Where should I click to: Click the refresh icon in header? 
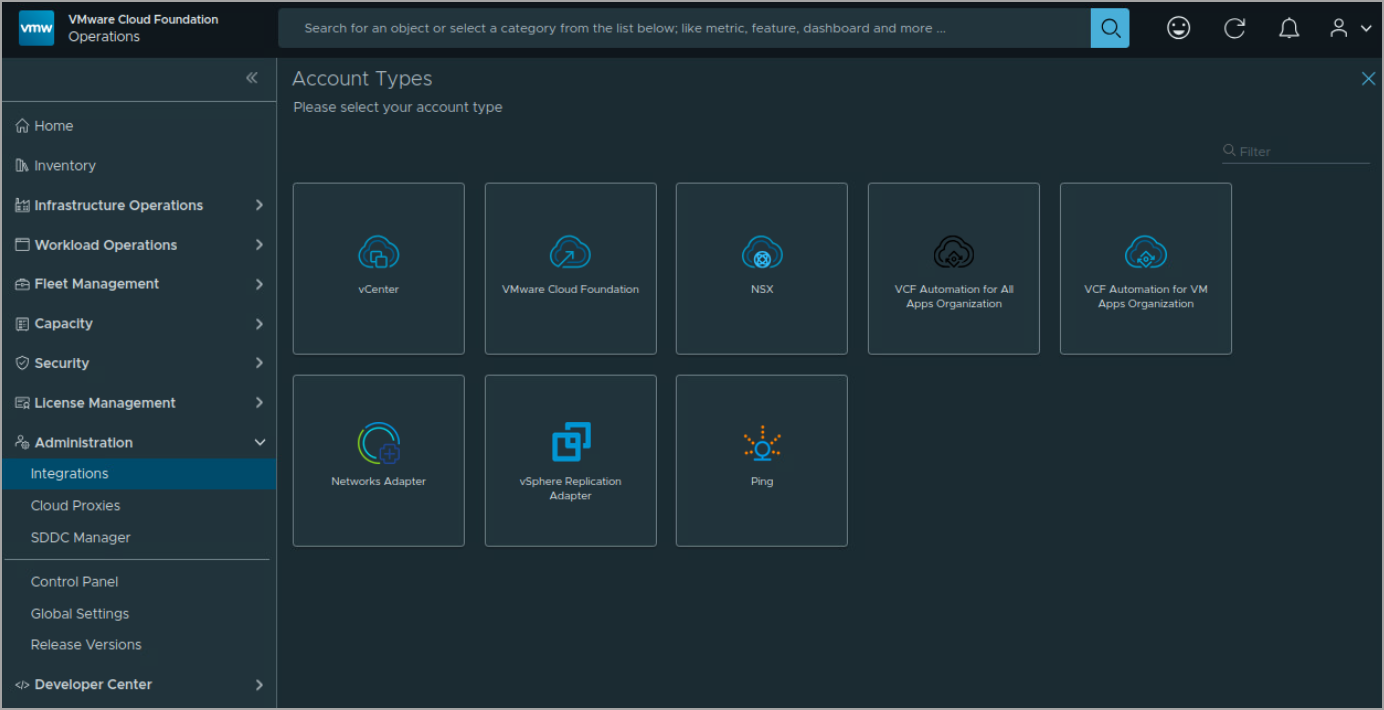(x=1234, y=29)
